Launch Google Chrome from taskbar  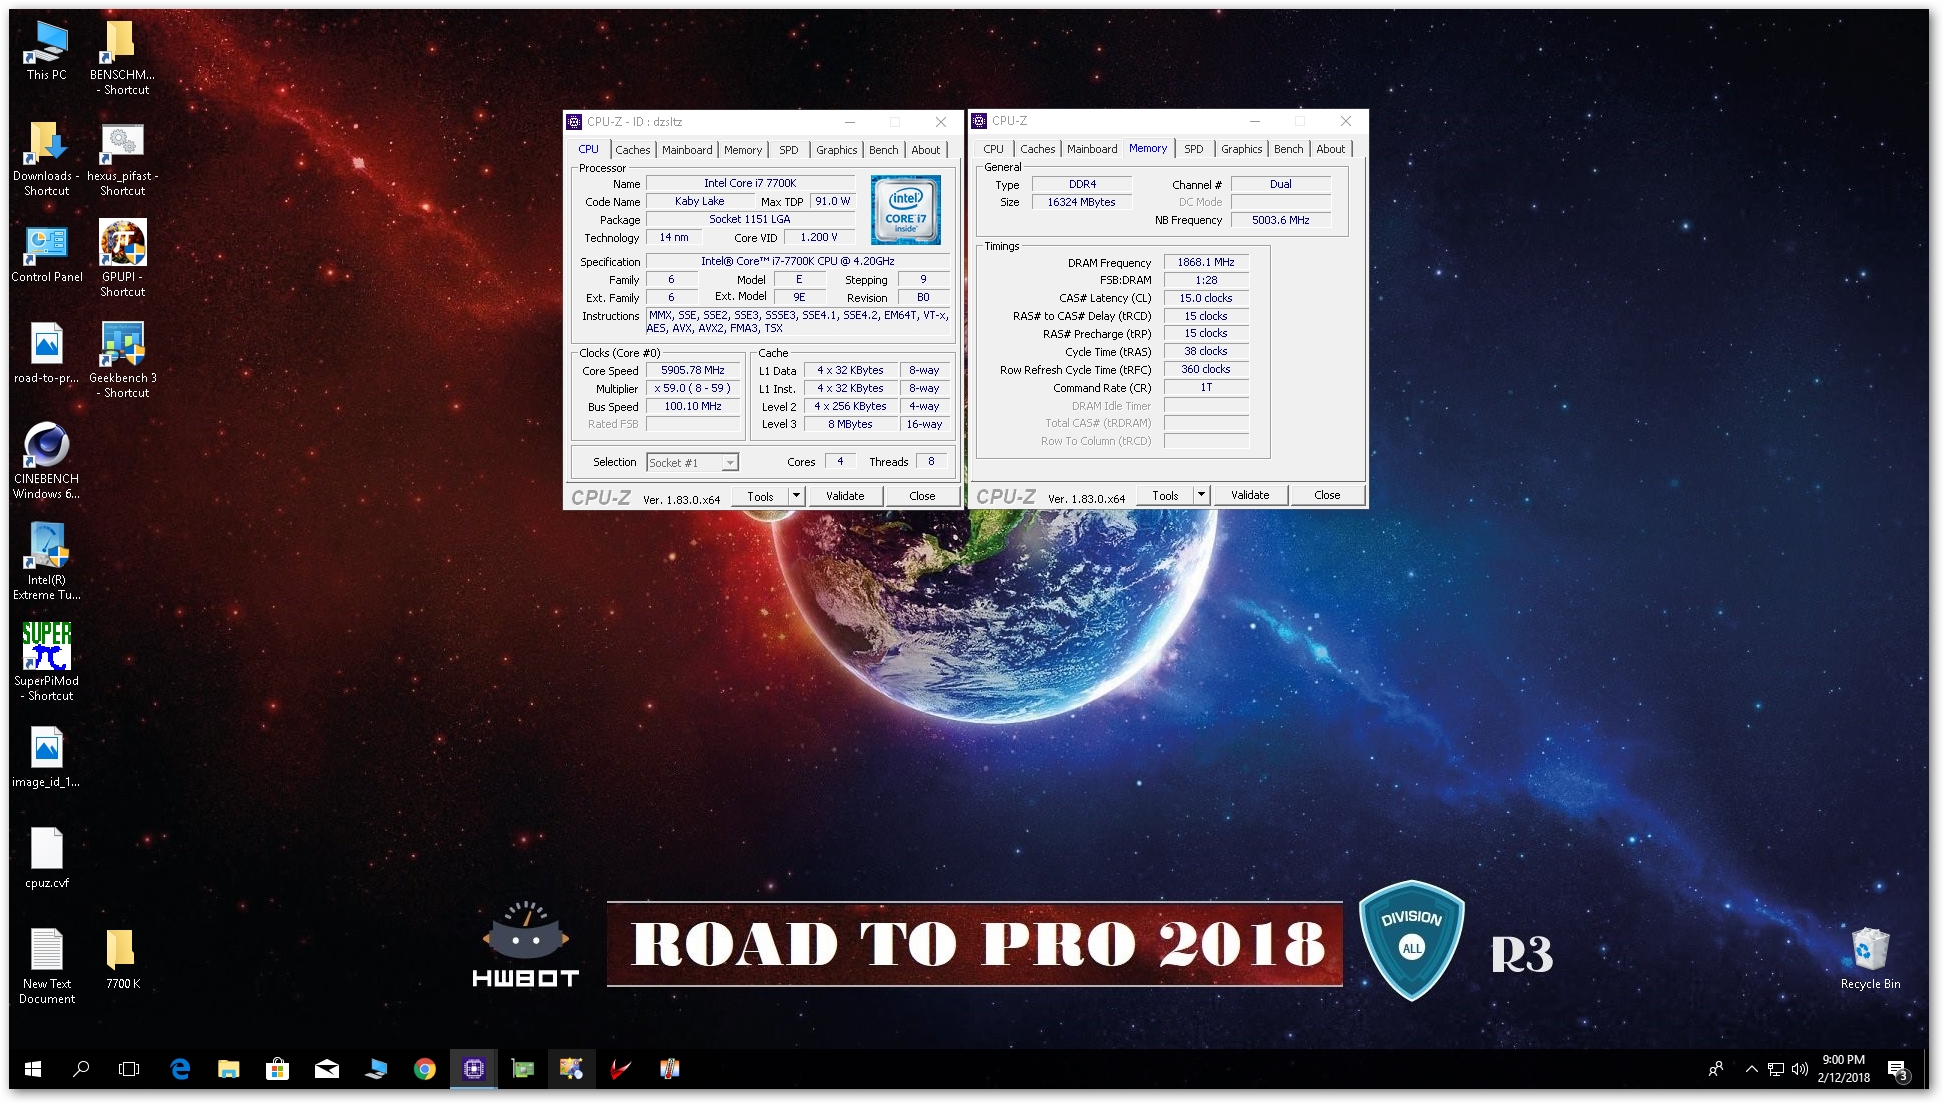tap(424, 1069)
